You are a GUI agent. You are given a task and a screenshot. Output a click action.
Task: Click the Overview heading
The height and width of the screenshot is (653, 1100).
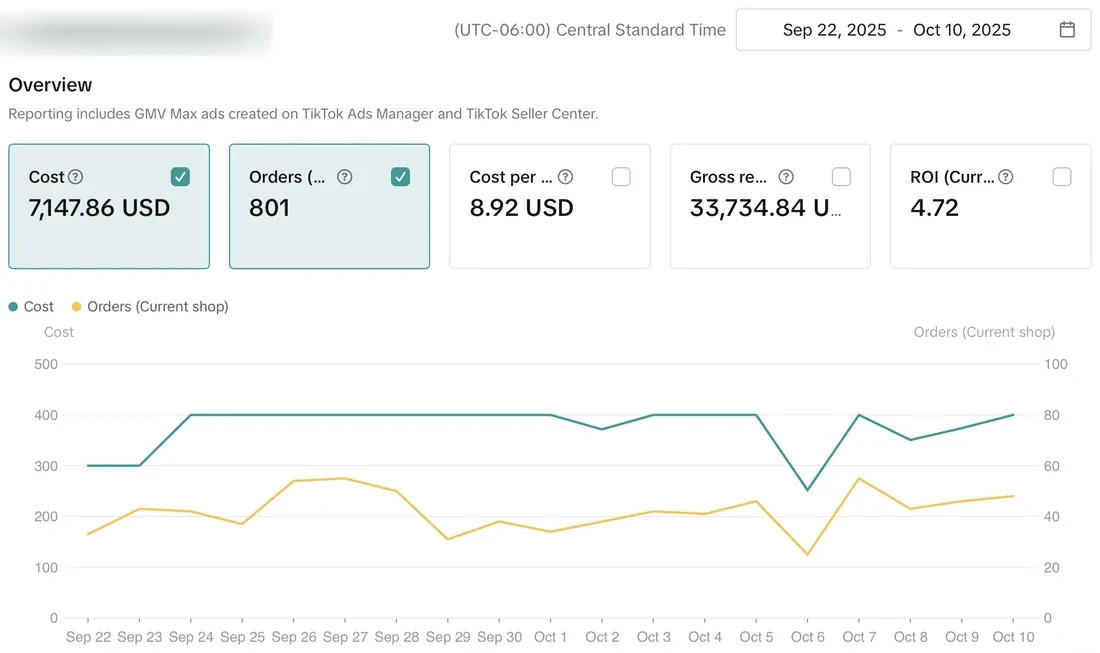click(x=50, y=85)
